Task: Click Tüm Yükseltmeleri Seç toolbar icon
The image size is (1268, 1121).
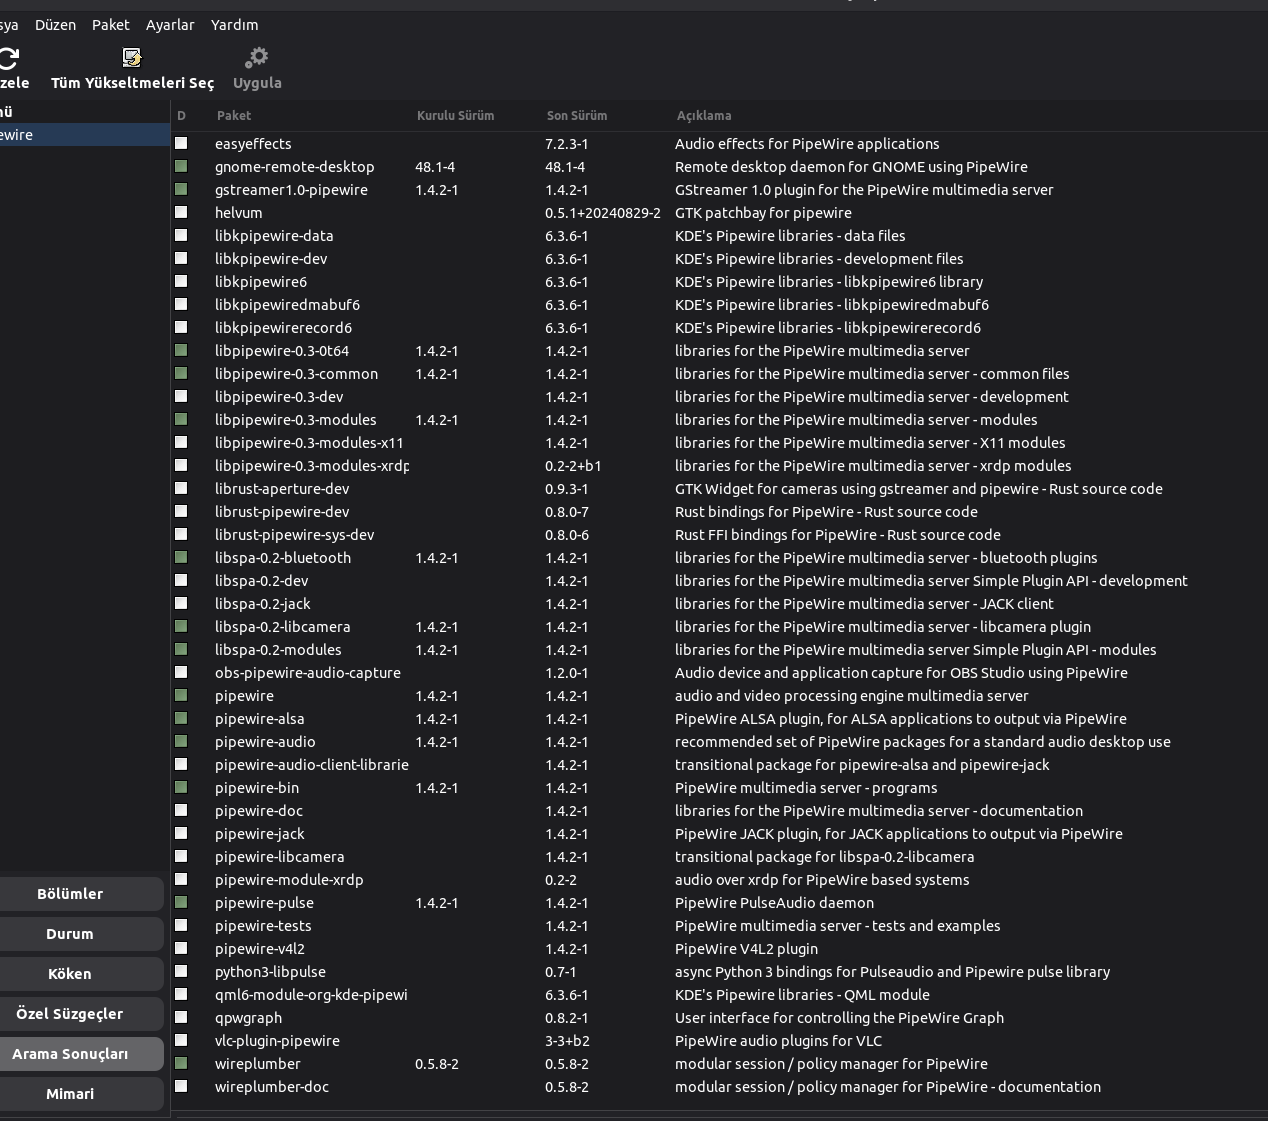Action: point(132,58)
